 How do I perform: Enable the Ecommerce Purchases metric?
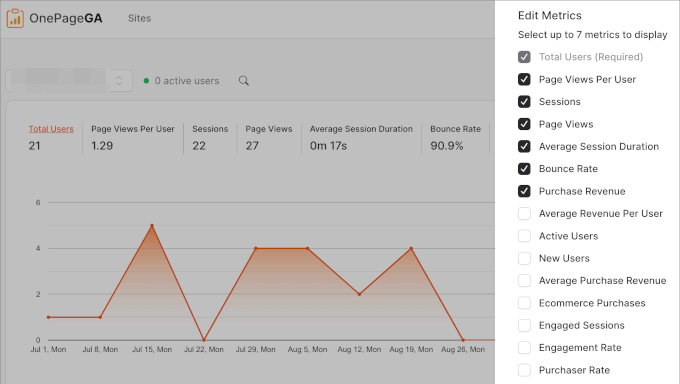click(524, 303)
